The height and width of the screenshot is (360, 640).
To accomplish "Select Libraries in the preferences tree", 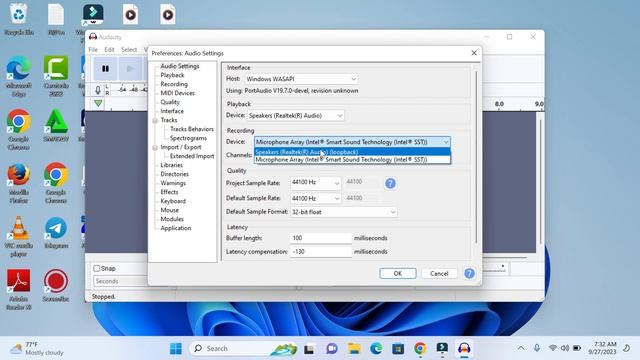I will 171,165.
